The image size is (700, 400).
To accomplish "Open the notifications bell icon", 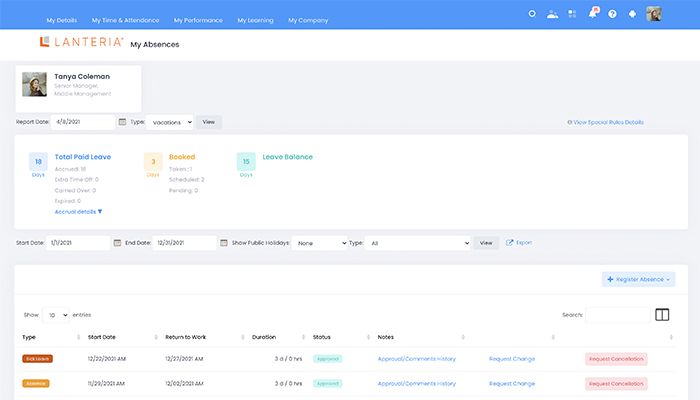I will point(592,14).
